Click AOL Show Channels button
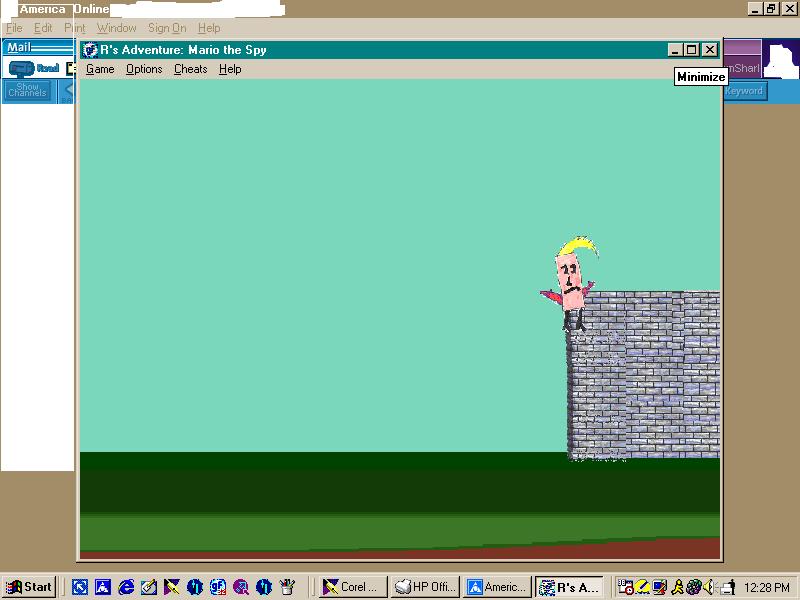Viewport: 800px width, 600px height. pyautogui.click(x=27, y=90)
